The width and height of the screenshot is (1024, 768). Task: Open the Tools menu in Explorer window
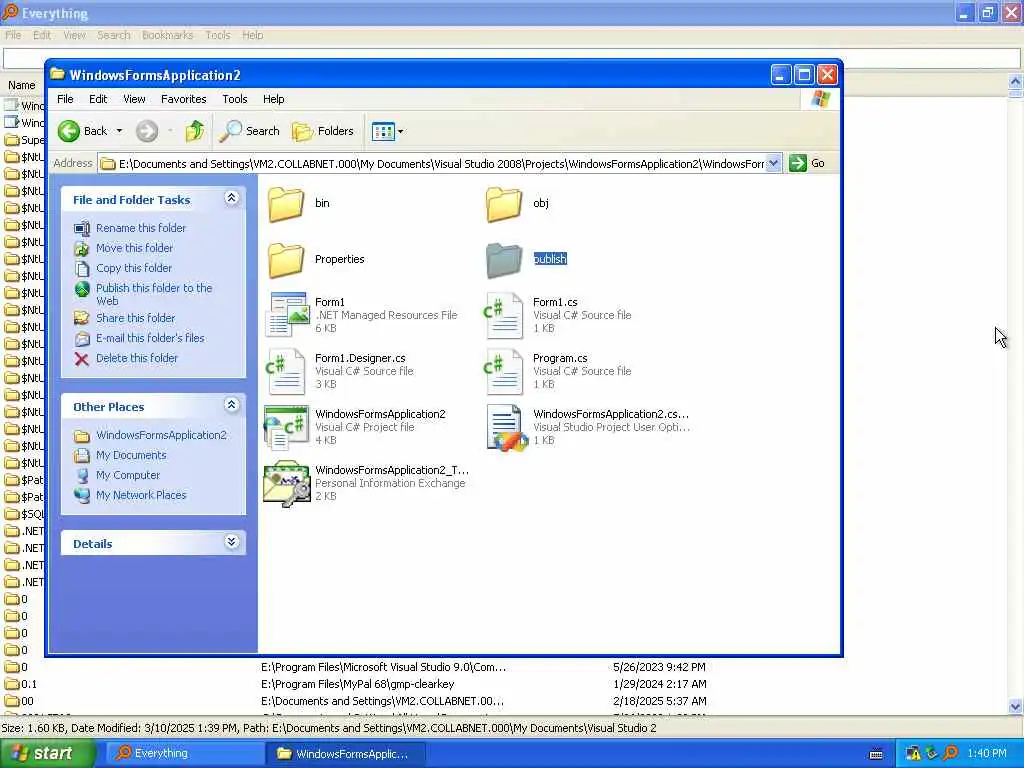[x=234, y=99]
